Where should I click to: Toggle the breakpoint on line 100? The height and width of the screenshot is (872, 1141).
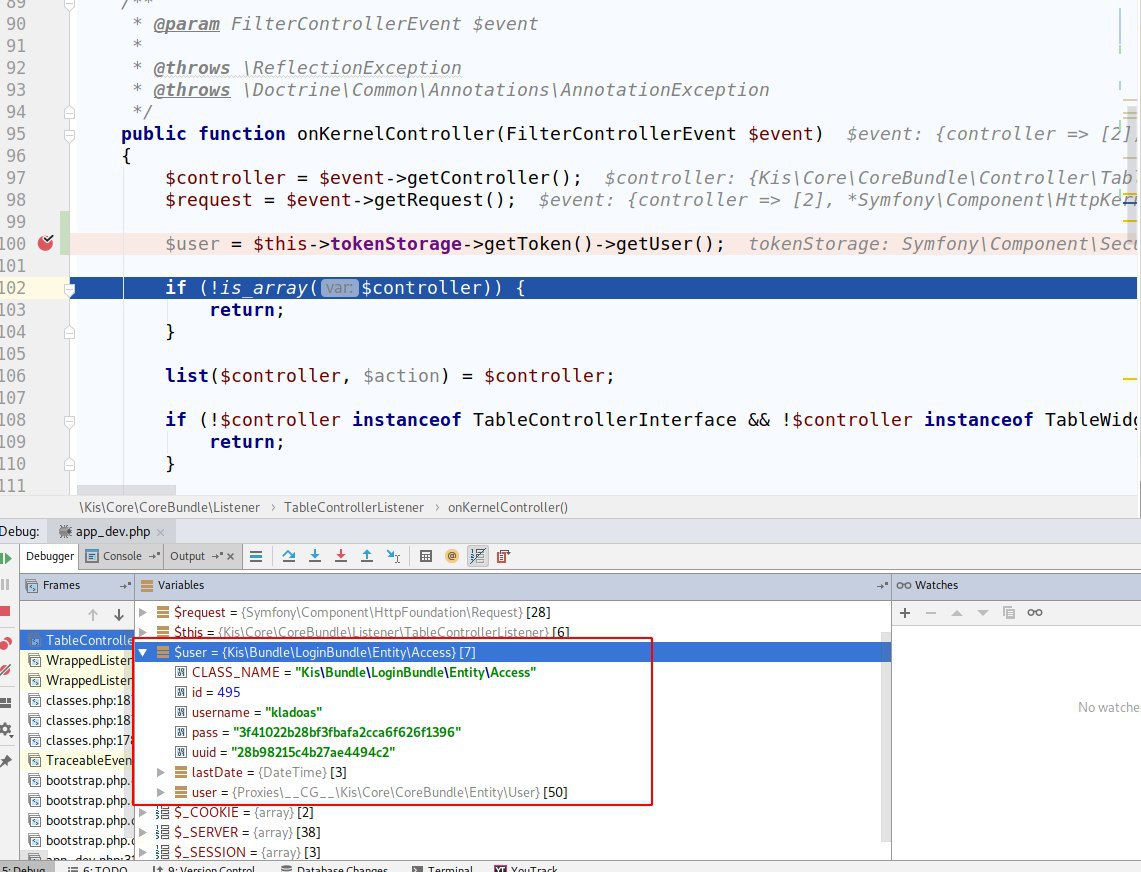[45, 243]
